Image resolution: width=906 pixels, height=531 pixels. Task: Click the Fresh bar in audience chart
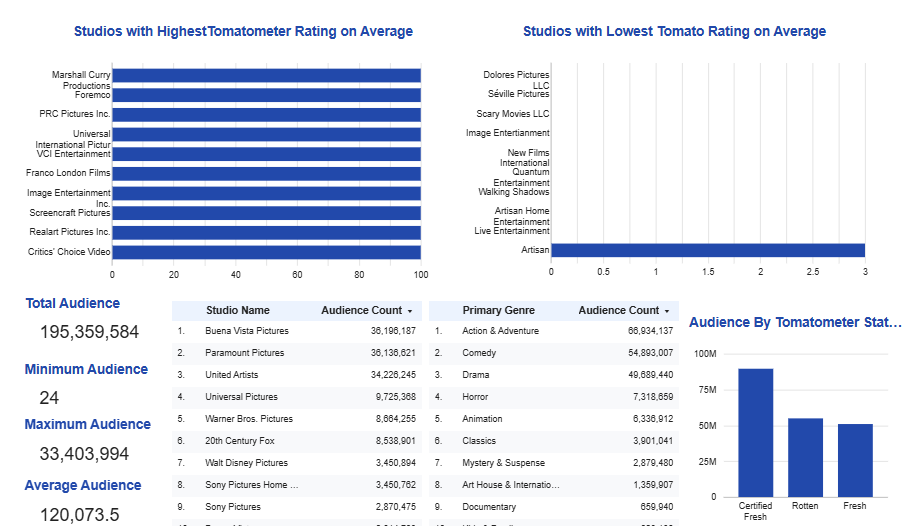coord(855,460)
